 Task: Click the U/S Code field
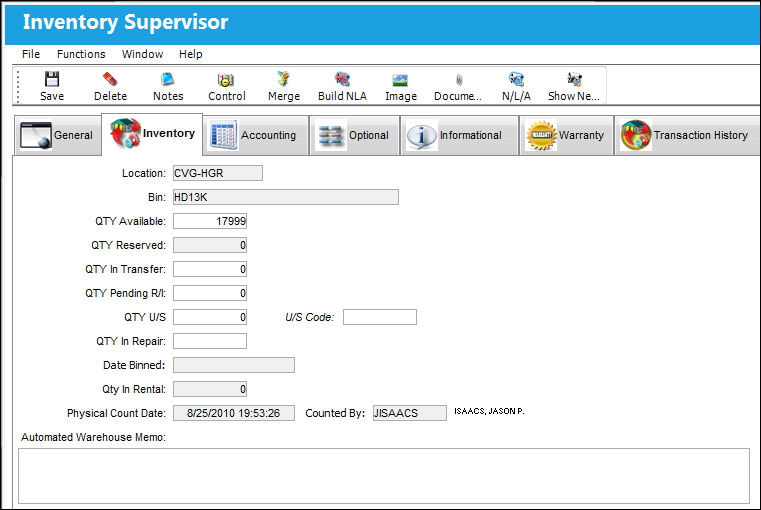pyautogui.click(x=380, y=317)
